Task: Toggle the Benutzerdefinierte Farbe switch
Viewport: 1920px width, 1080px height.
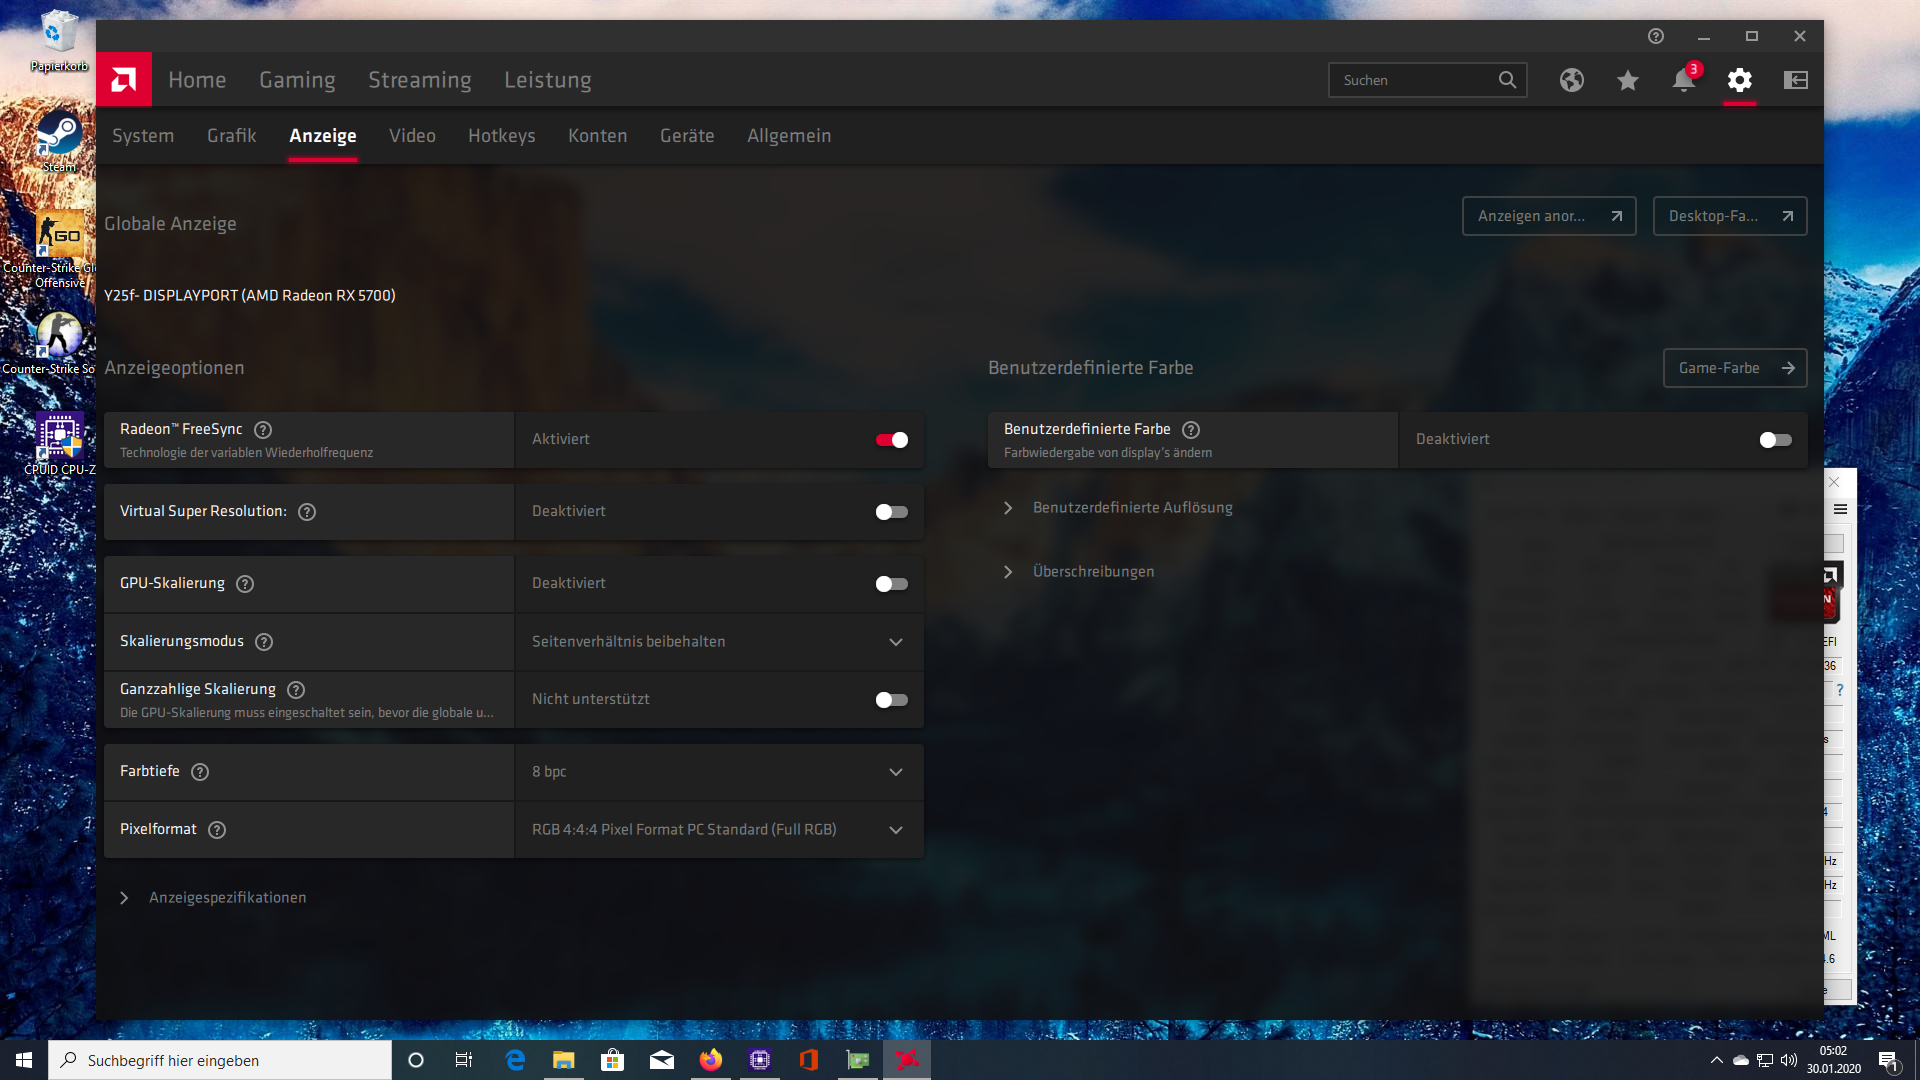Action: (1775, 440)
